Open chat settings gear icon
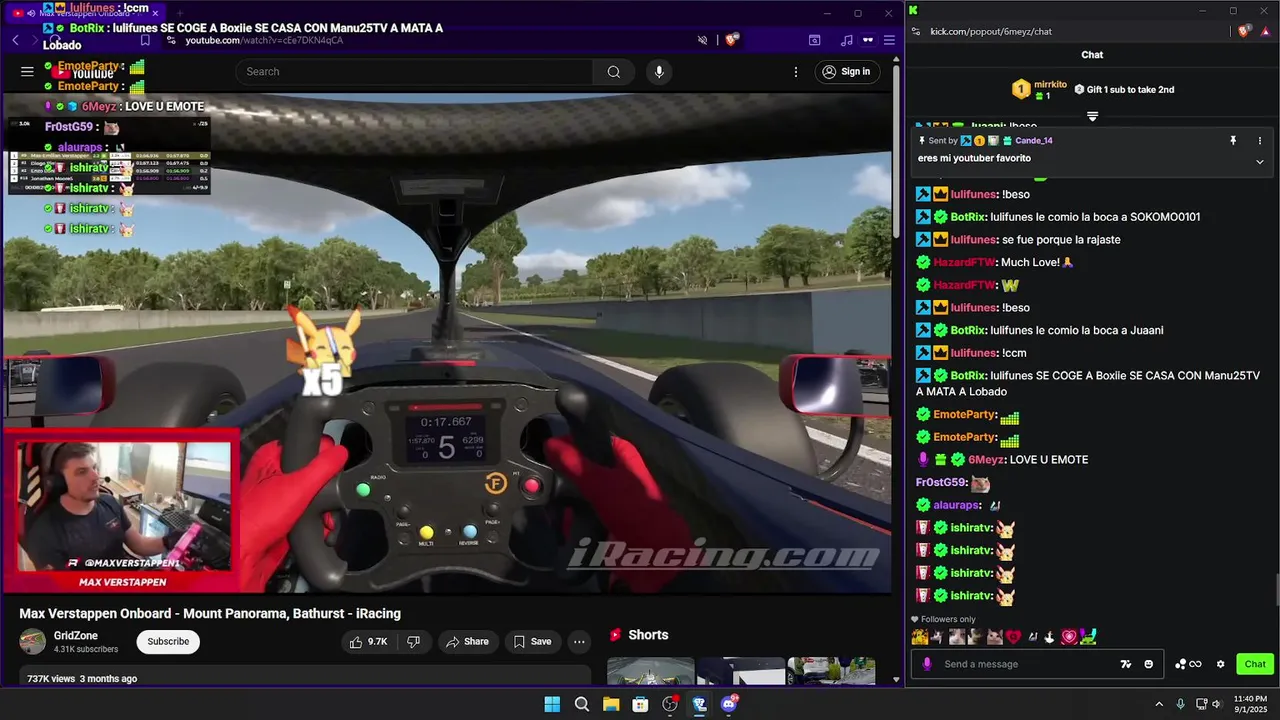1280x720 pixels. (1220, 664)
